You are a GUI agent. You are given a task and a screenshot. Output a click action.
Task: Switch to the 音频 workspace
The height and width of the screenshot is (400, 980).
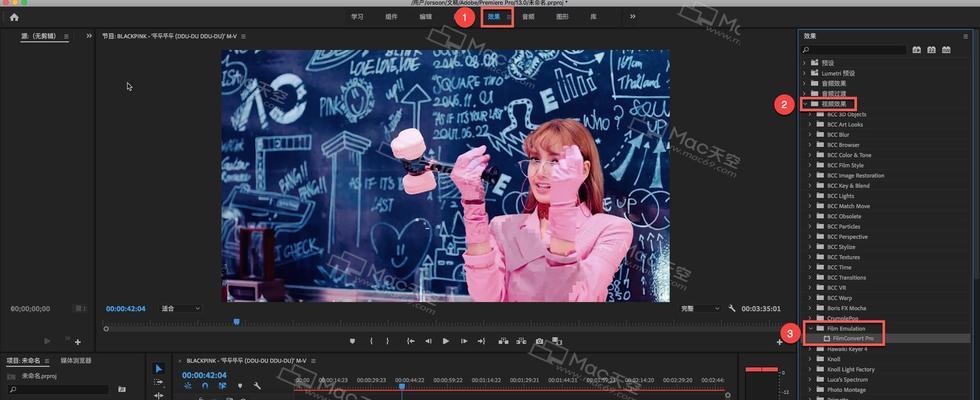[x=528, y=16]
